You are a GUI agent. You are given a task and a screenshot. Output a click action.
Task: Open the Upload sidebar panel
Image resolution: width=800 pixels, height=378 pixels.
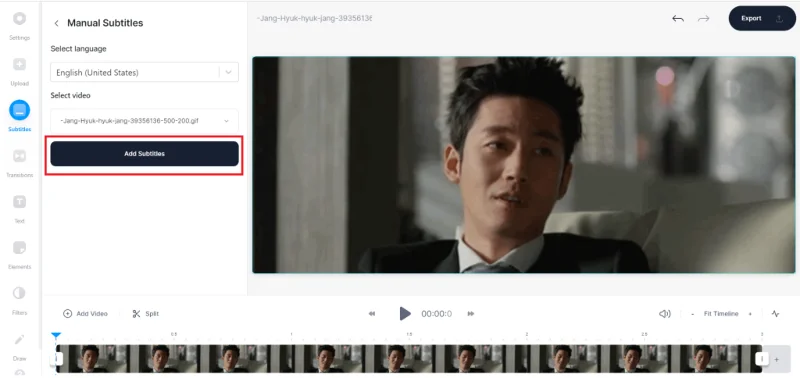click(19, 71)
